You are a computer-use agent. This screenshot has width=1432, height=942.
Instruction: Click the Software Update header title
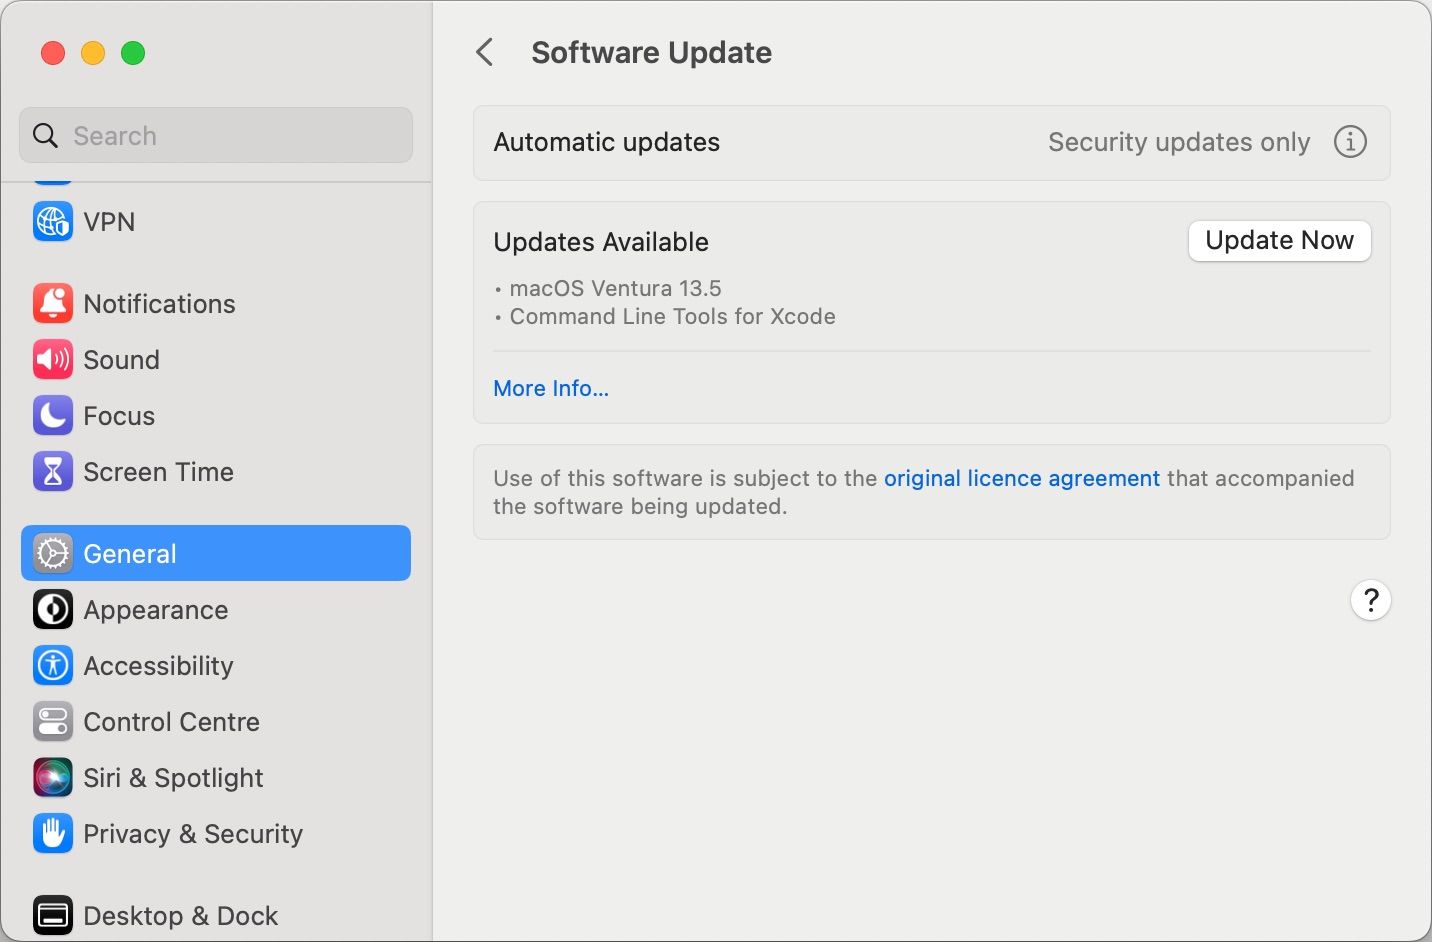[651, 52]
